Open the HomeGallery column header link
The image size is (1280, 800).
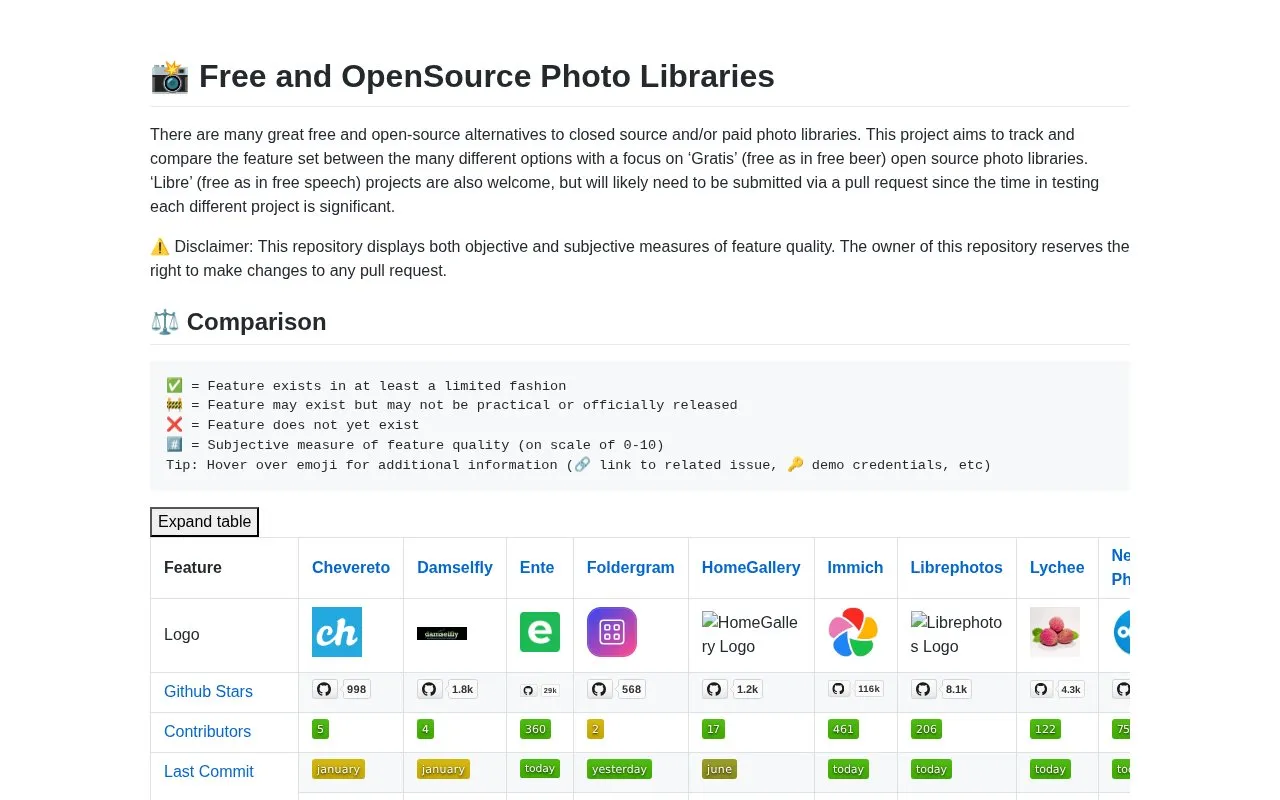click(x=751, y=567)
